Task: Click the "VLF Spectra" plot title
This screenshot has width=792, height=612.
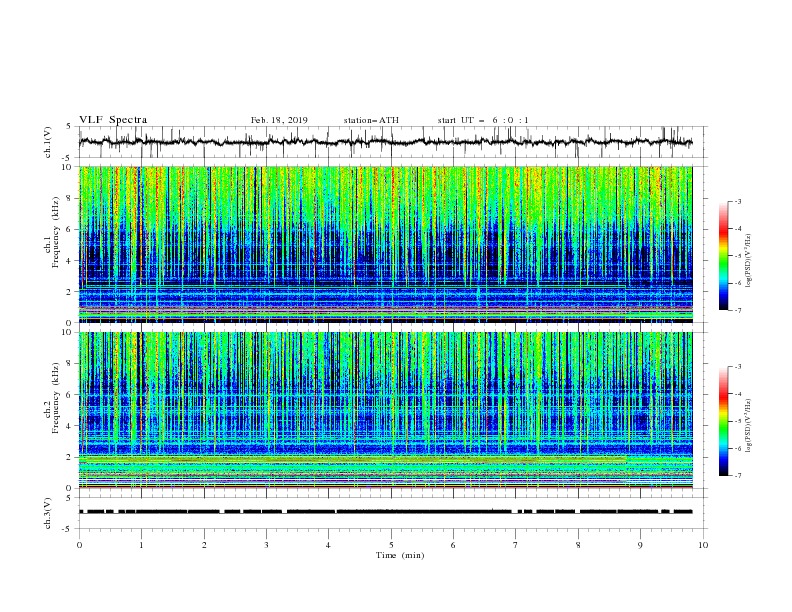Action: pos(113,120)
